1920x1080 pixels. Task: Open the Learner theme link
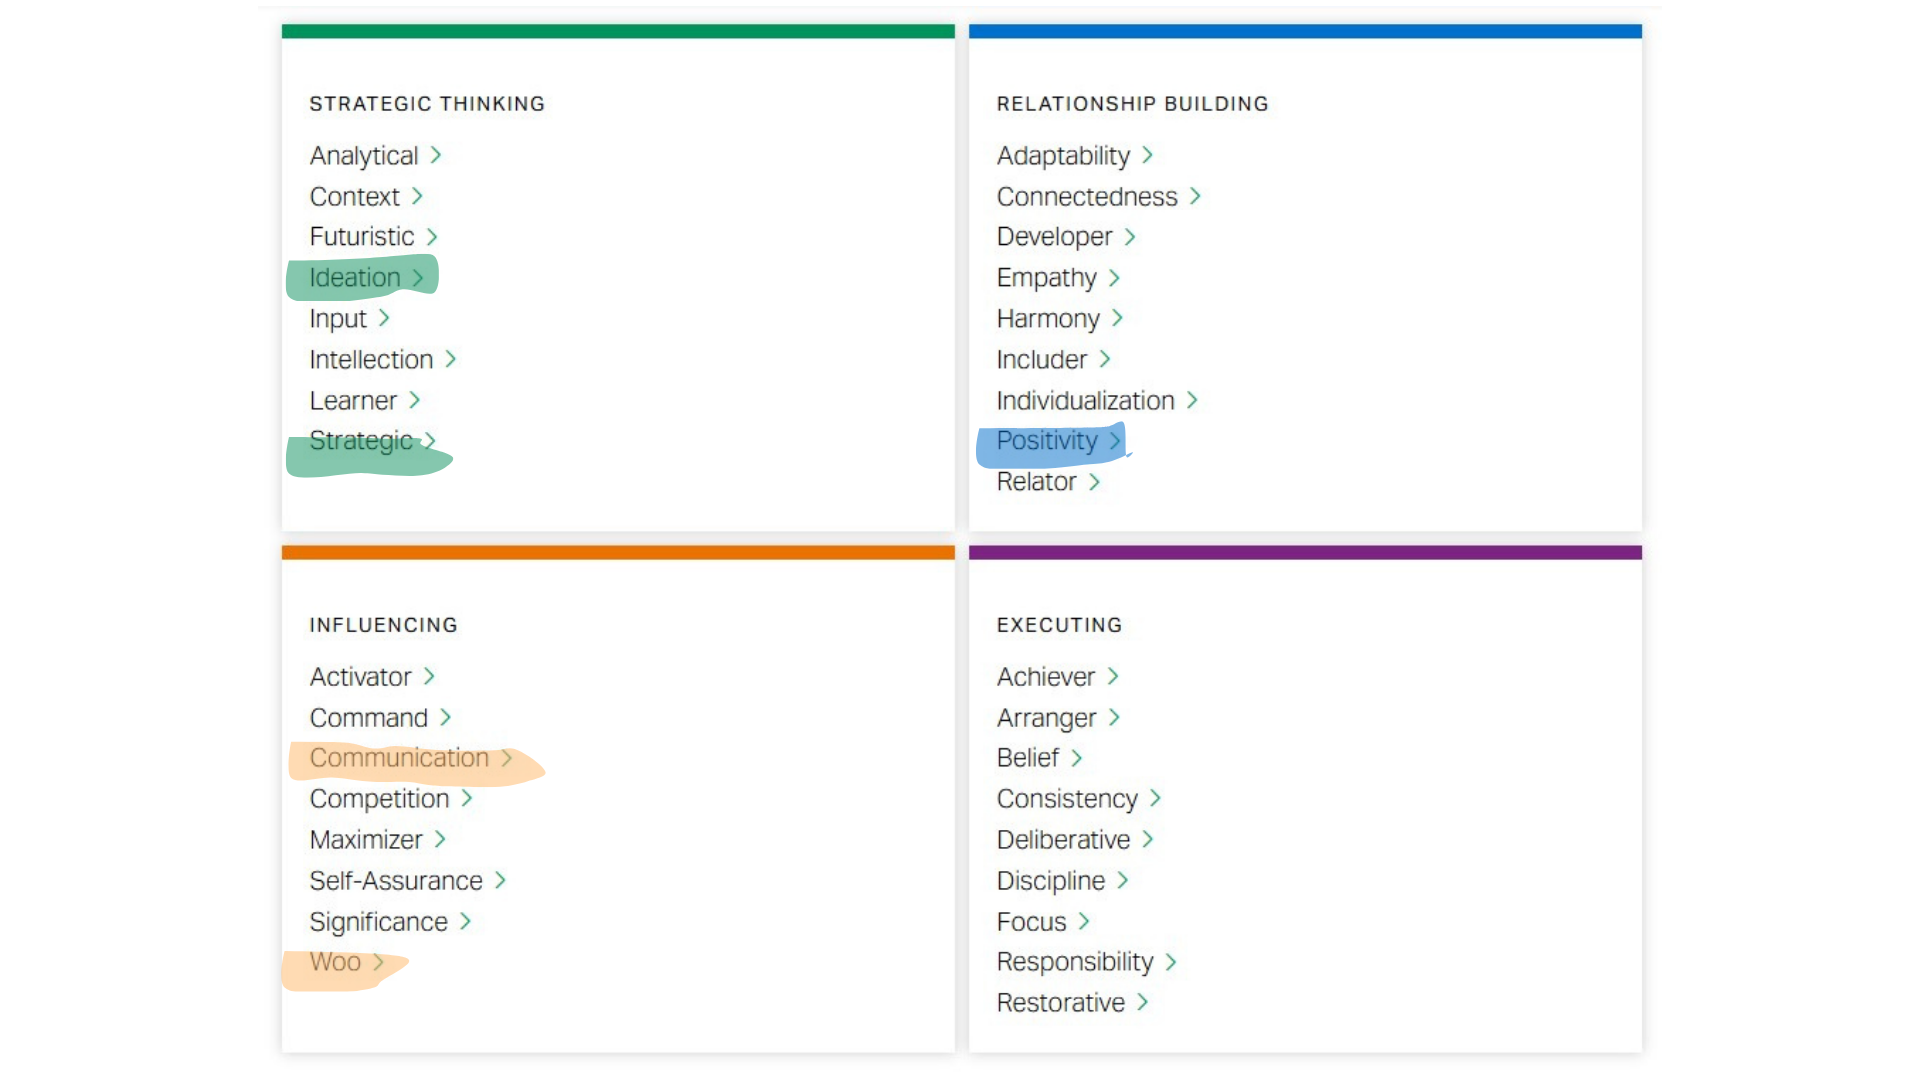[x=353, y=401]
